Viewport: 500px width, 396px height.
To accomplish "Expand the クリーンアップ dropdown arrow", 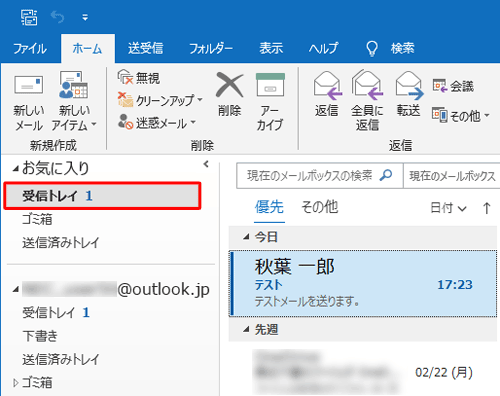I will 200,99.
